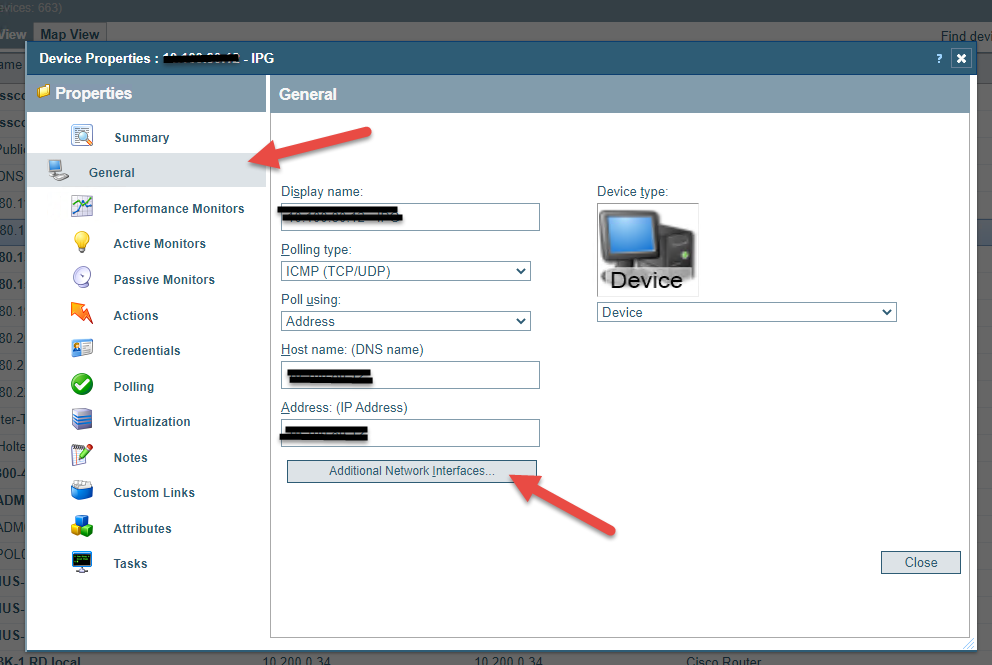This screenshot has height=665, width=992.
Task: Click the Performance Monitors chart icon
Action: (82, 206)
